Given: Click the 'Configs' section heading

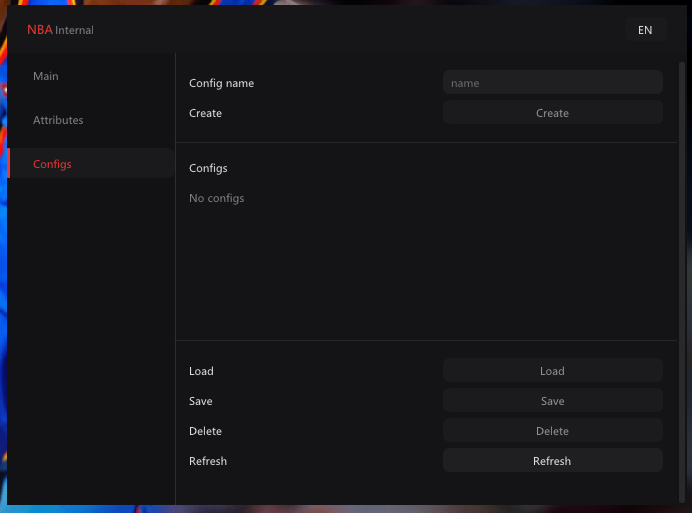Looking at the screenshot, I should click(208, 168).
